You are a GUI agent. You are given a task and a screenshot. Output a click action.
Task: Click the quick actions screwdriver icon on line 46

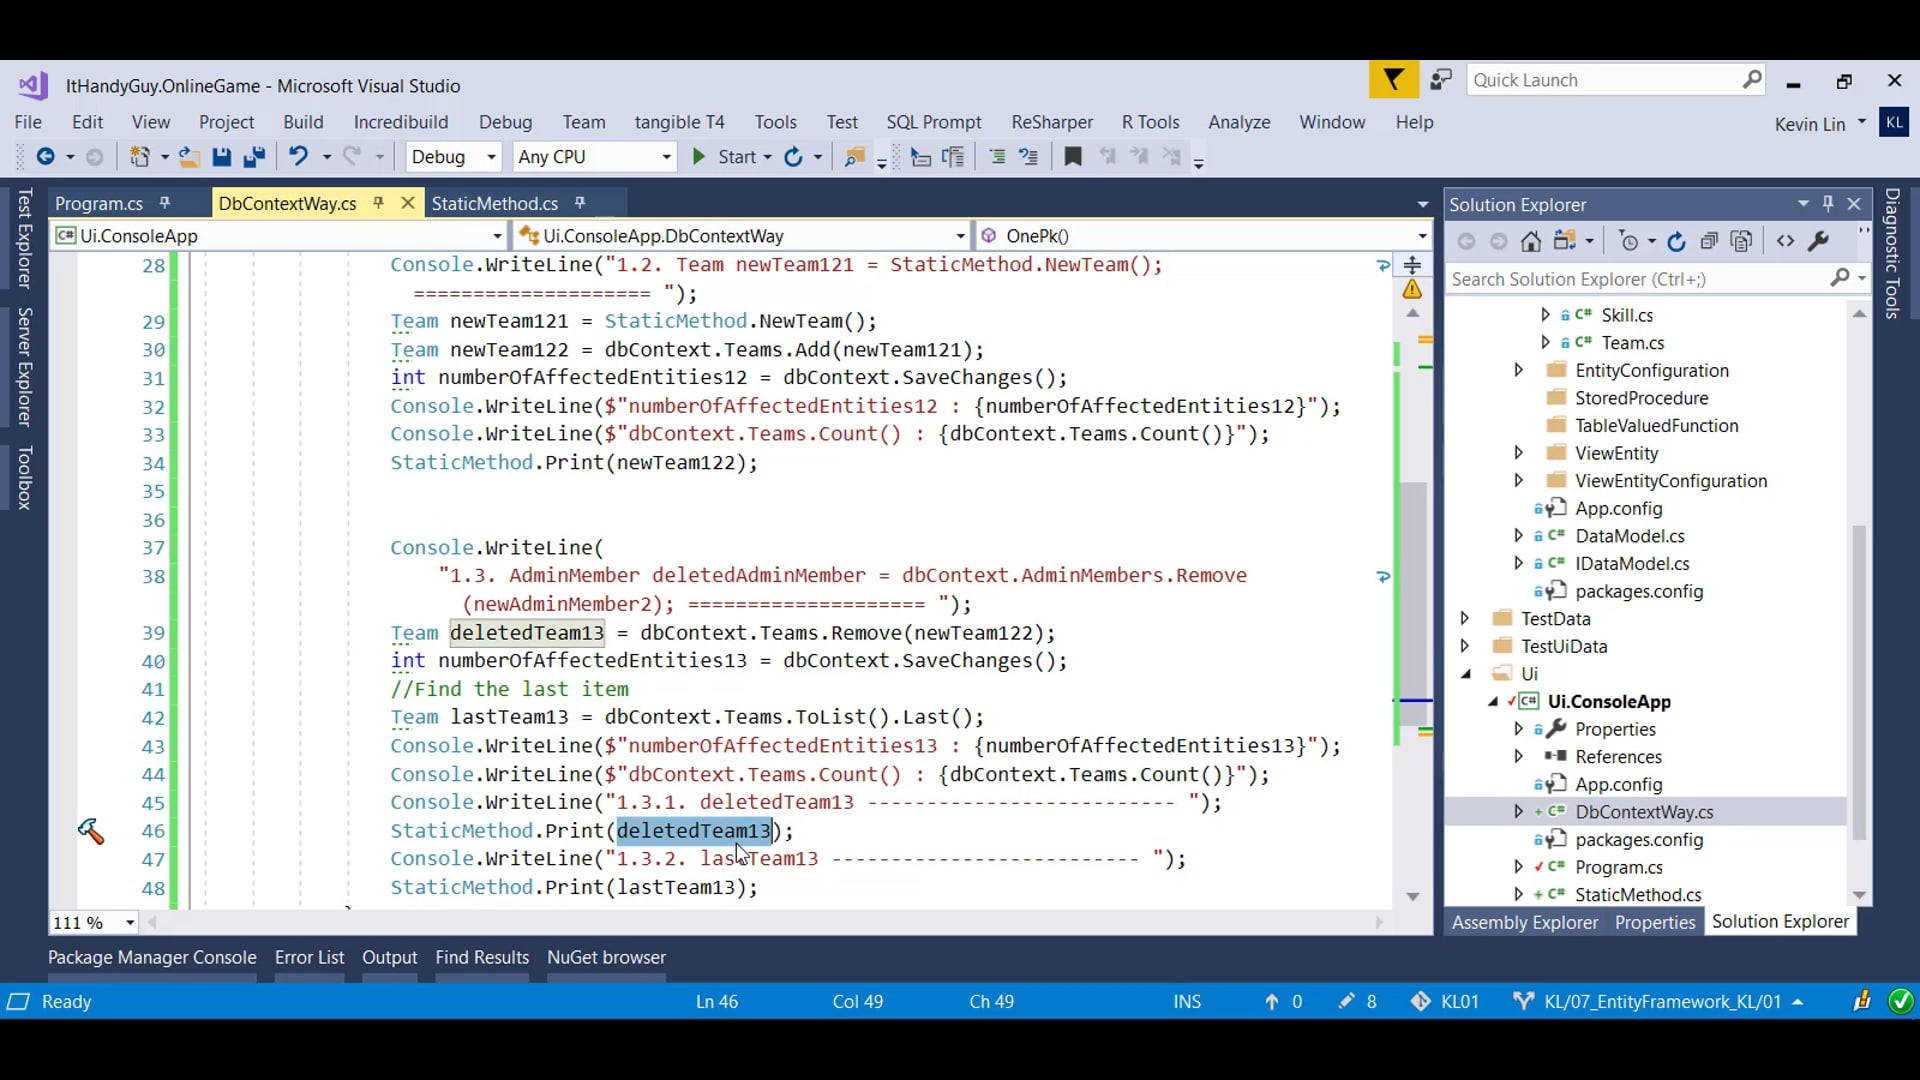(90, 831)
